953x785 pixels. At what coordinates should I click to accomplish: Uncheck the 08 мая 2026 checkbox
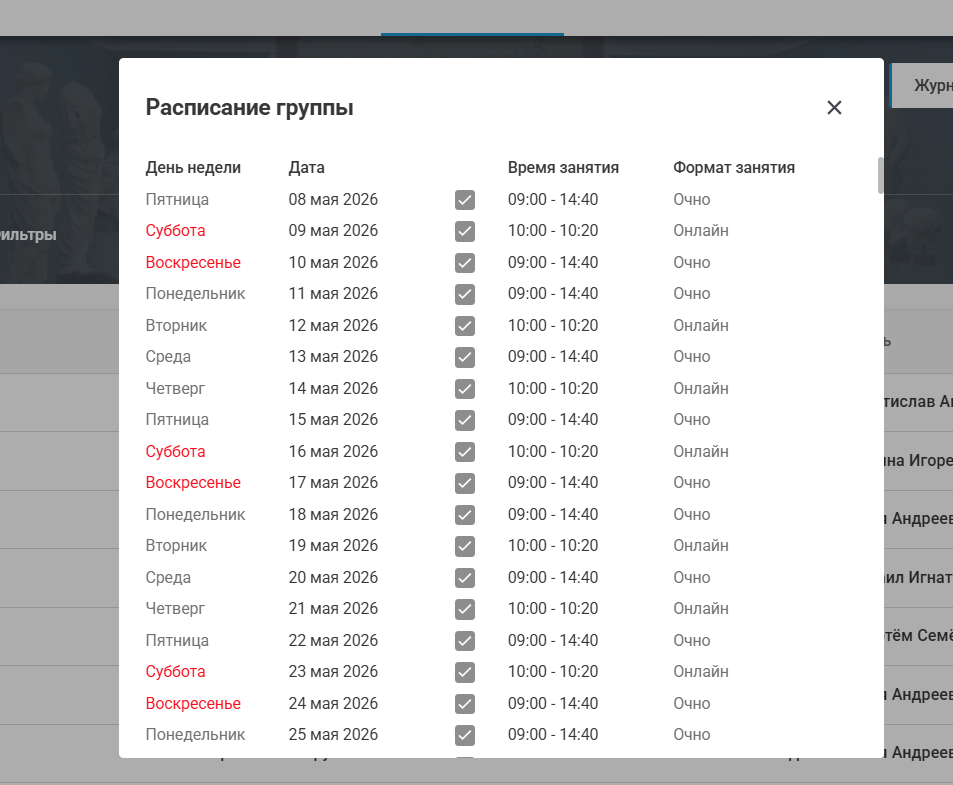tap(465, 200)
